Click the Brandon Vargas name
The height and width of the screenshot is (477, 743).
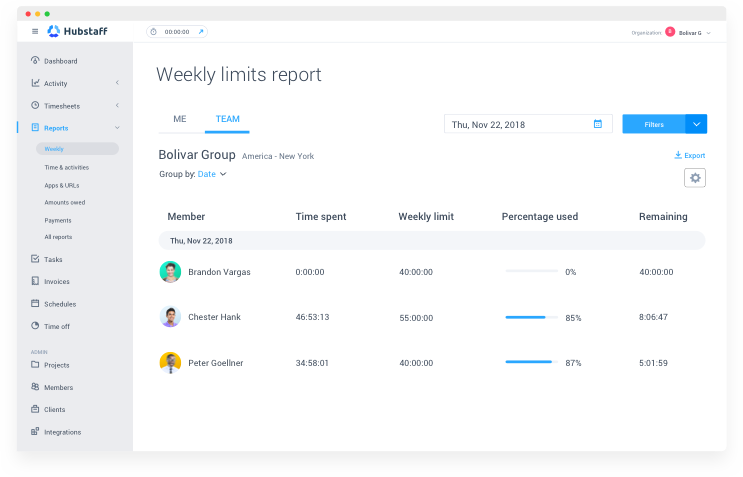pyautogui.click(x=219, y=272)
